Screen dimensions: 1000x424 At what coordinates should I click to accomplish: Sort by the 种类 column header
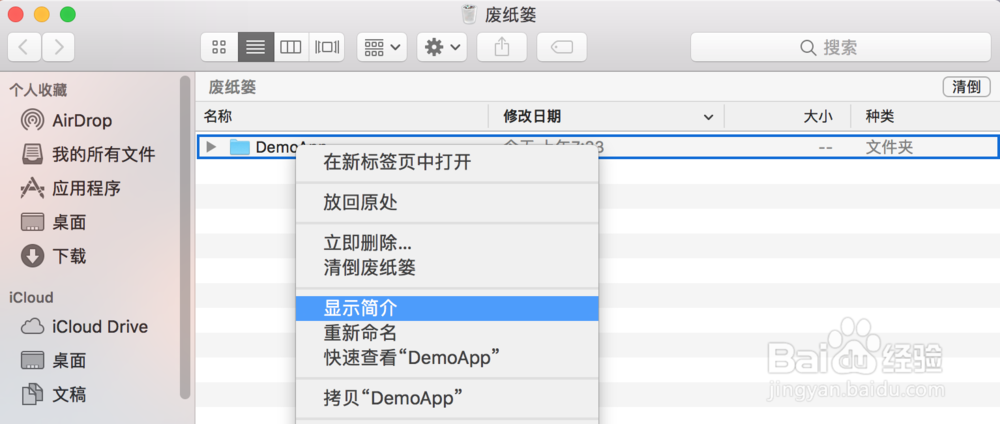(925, 117)
